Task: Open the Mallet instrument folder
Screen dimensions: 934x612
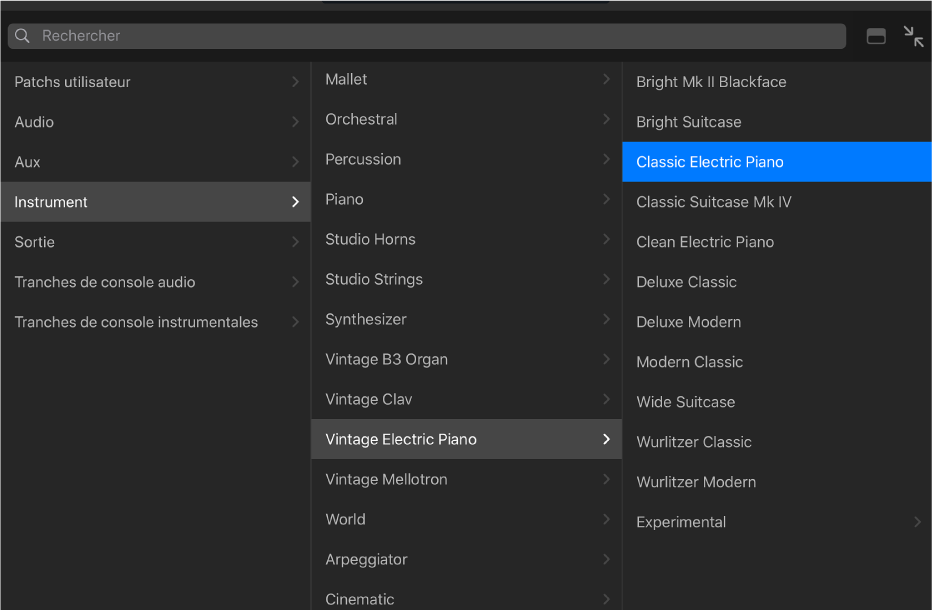Action: tap(467, 79)
